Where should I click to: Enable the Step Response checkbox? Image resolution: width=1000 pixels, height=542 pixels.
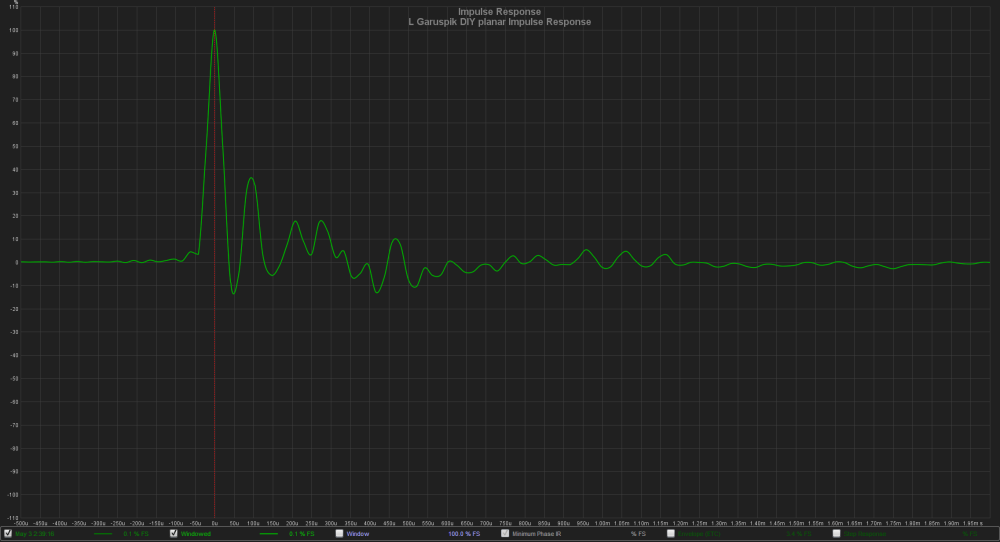(x=837, y=533)
